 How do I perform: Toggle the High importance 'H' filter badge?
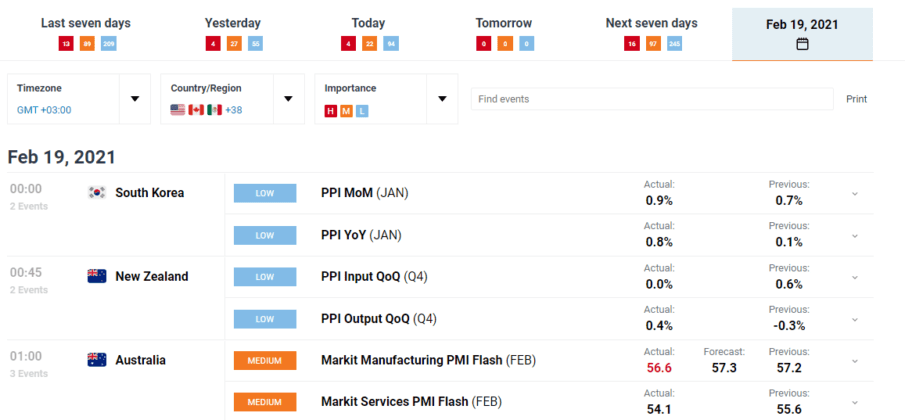331,110
